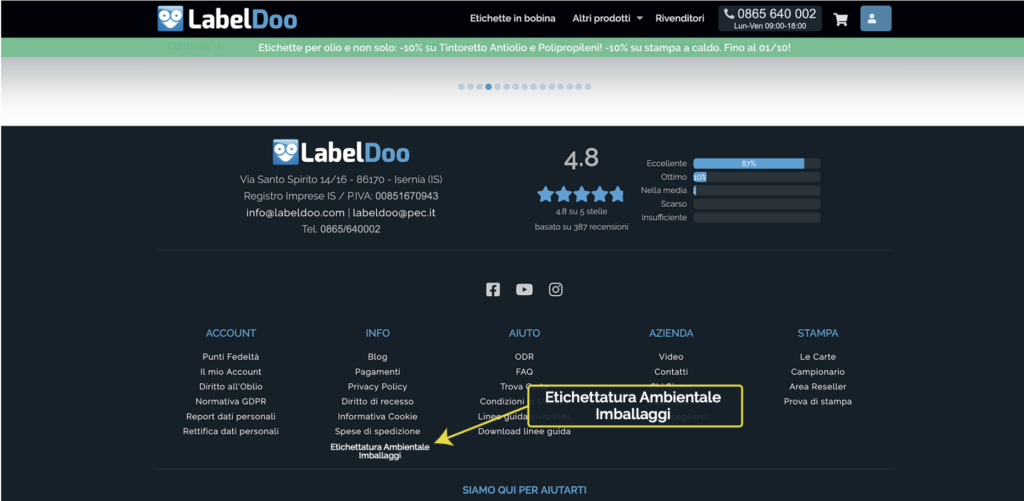Open Informativa Cookie link
Screen dimensions: 1024x501
[x=377, y=416]
